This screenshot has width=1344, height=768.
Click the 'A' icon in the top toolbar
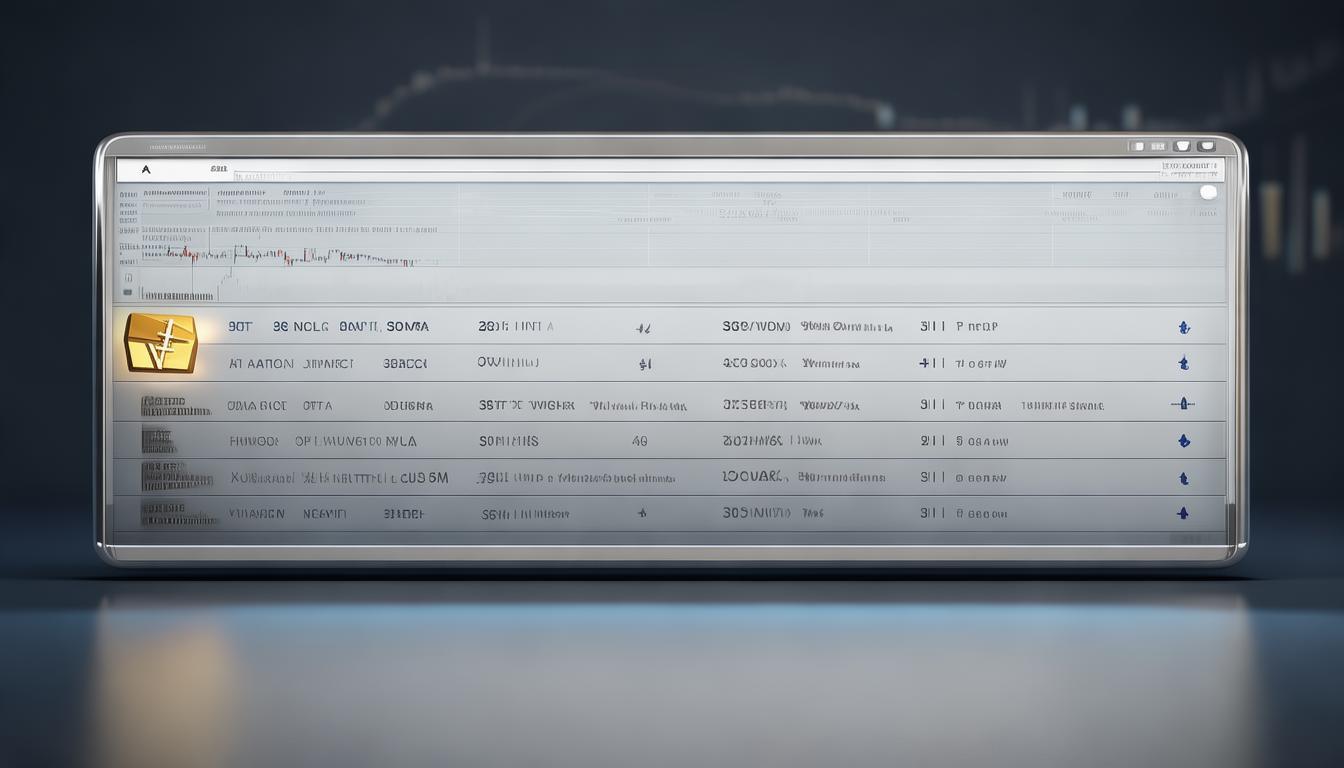coord(146,170)
